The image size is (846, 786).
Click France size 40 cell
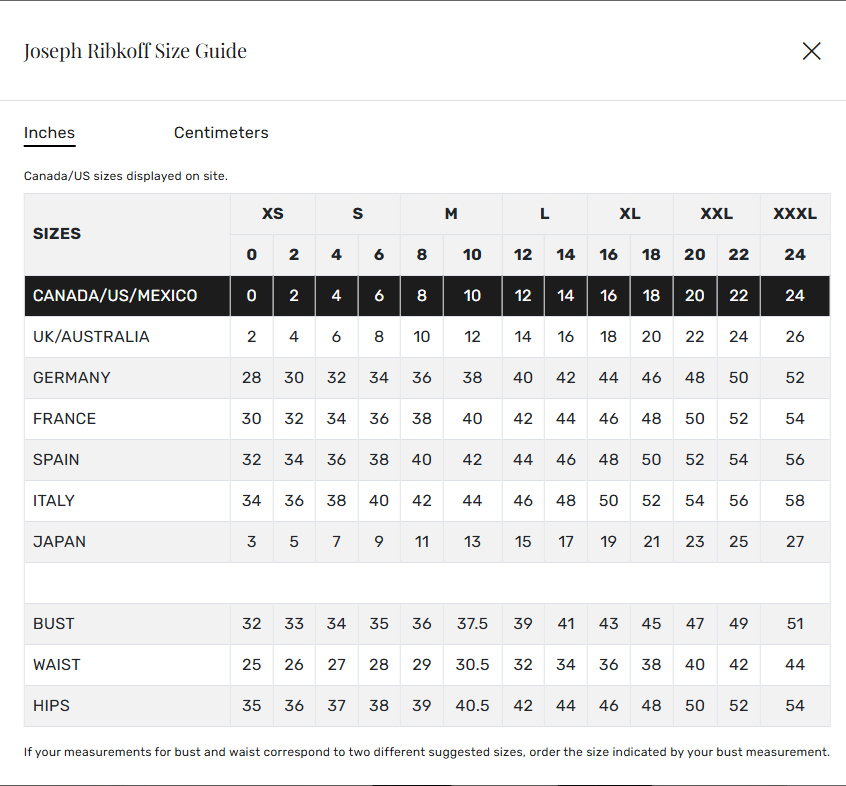[x=472, y=419]
